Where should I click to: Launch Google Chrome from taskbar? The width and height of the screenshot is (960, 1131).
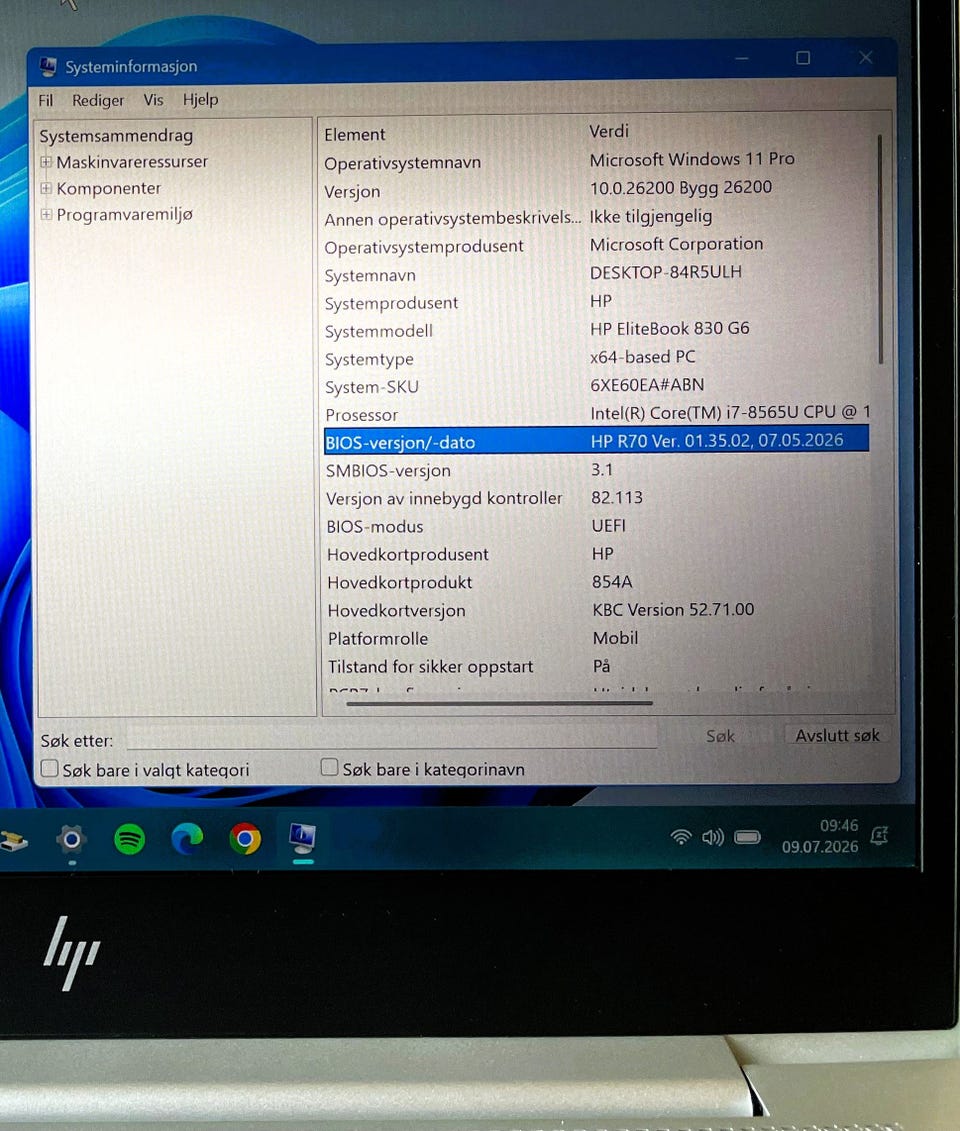point(245,839)
